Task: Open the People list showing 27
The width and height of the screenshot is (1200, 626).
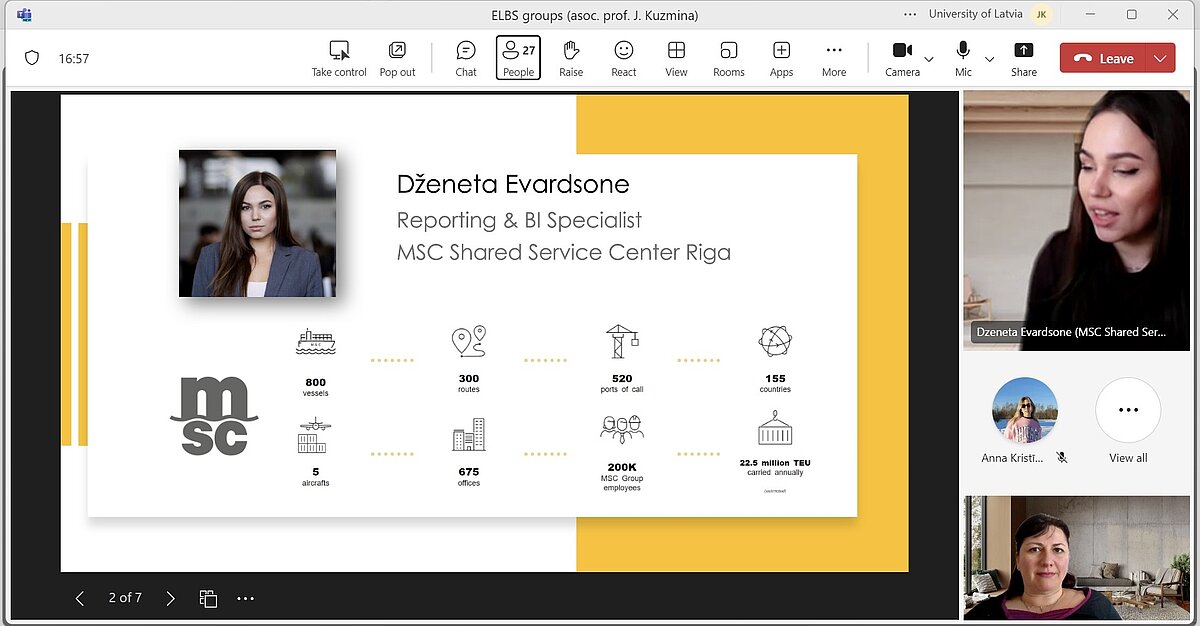Action: 518,58
